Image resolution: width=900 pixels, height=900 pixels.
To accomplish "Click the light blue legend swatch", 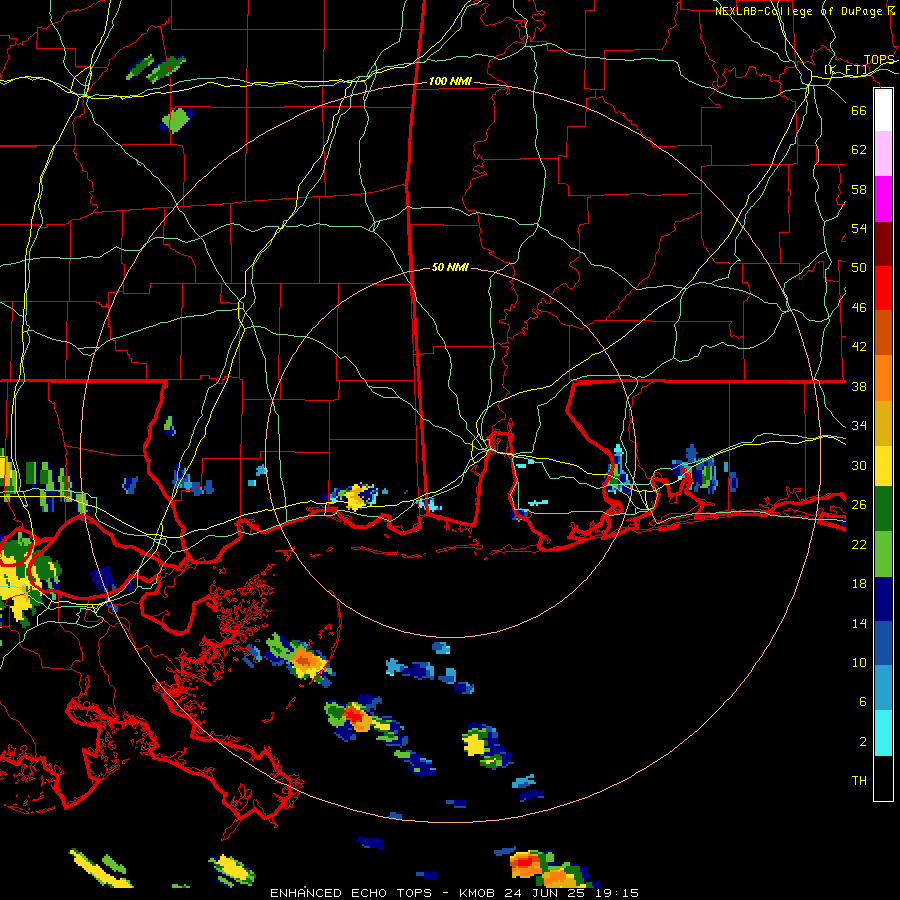I will 883,688.
